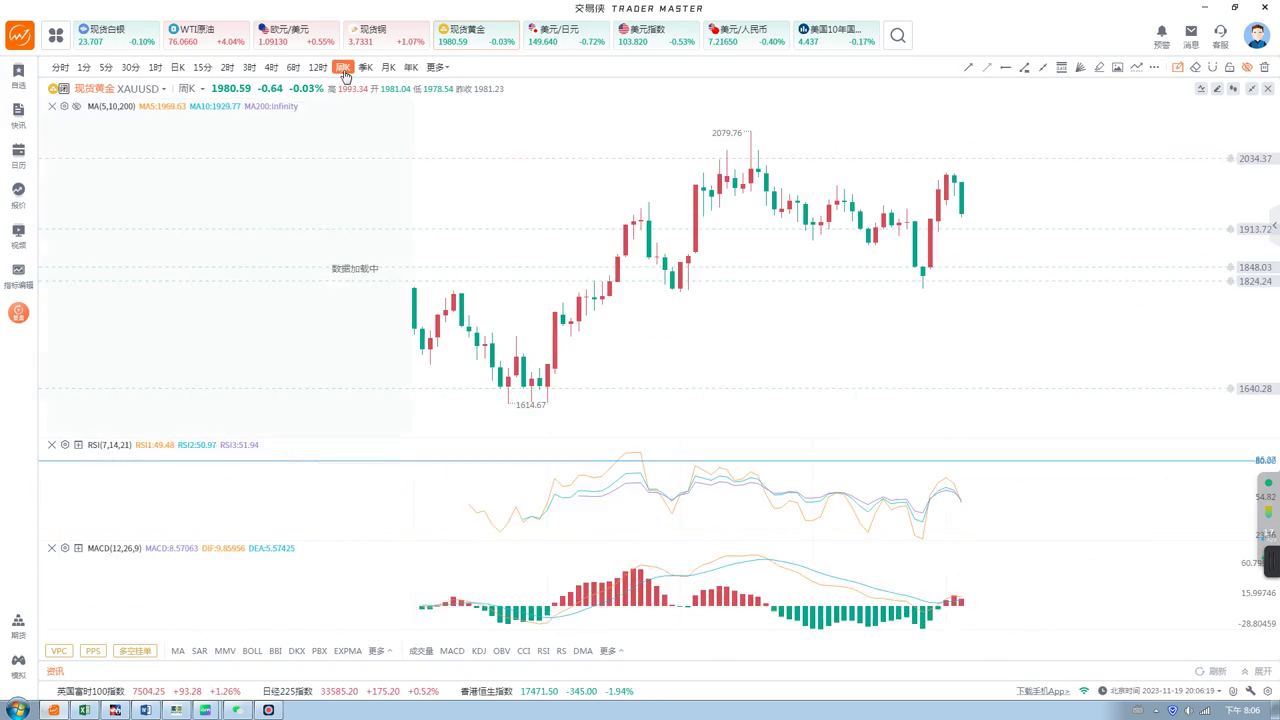Select the Gann fan drawing tool
The image size is (1280, 720).
click(1080, 67)
